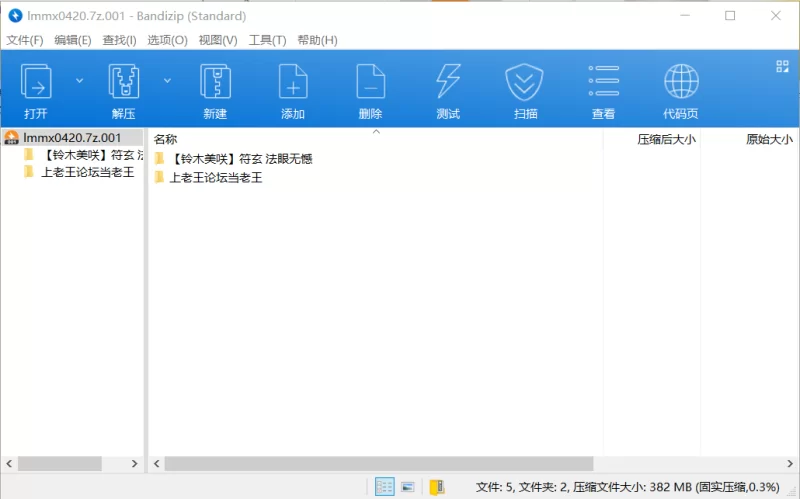Viewport: 800px width, 499px height.
Task: Click the 新建 (New archive) icon
Action: point(215,82)
